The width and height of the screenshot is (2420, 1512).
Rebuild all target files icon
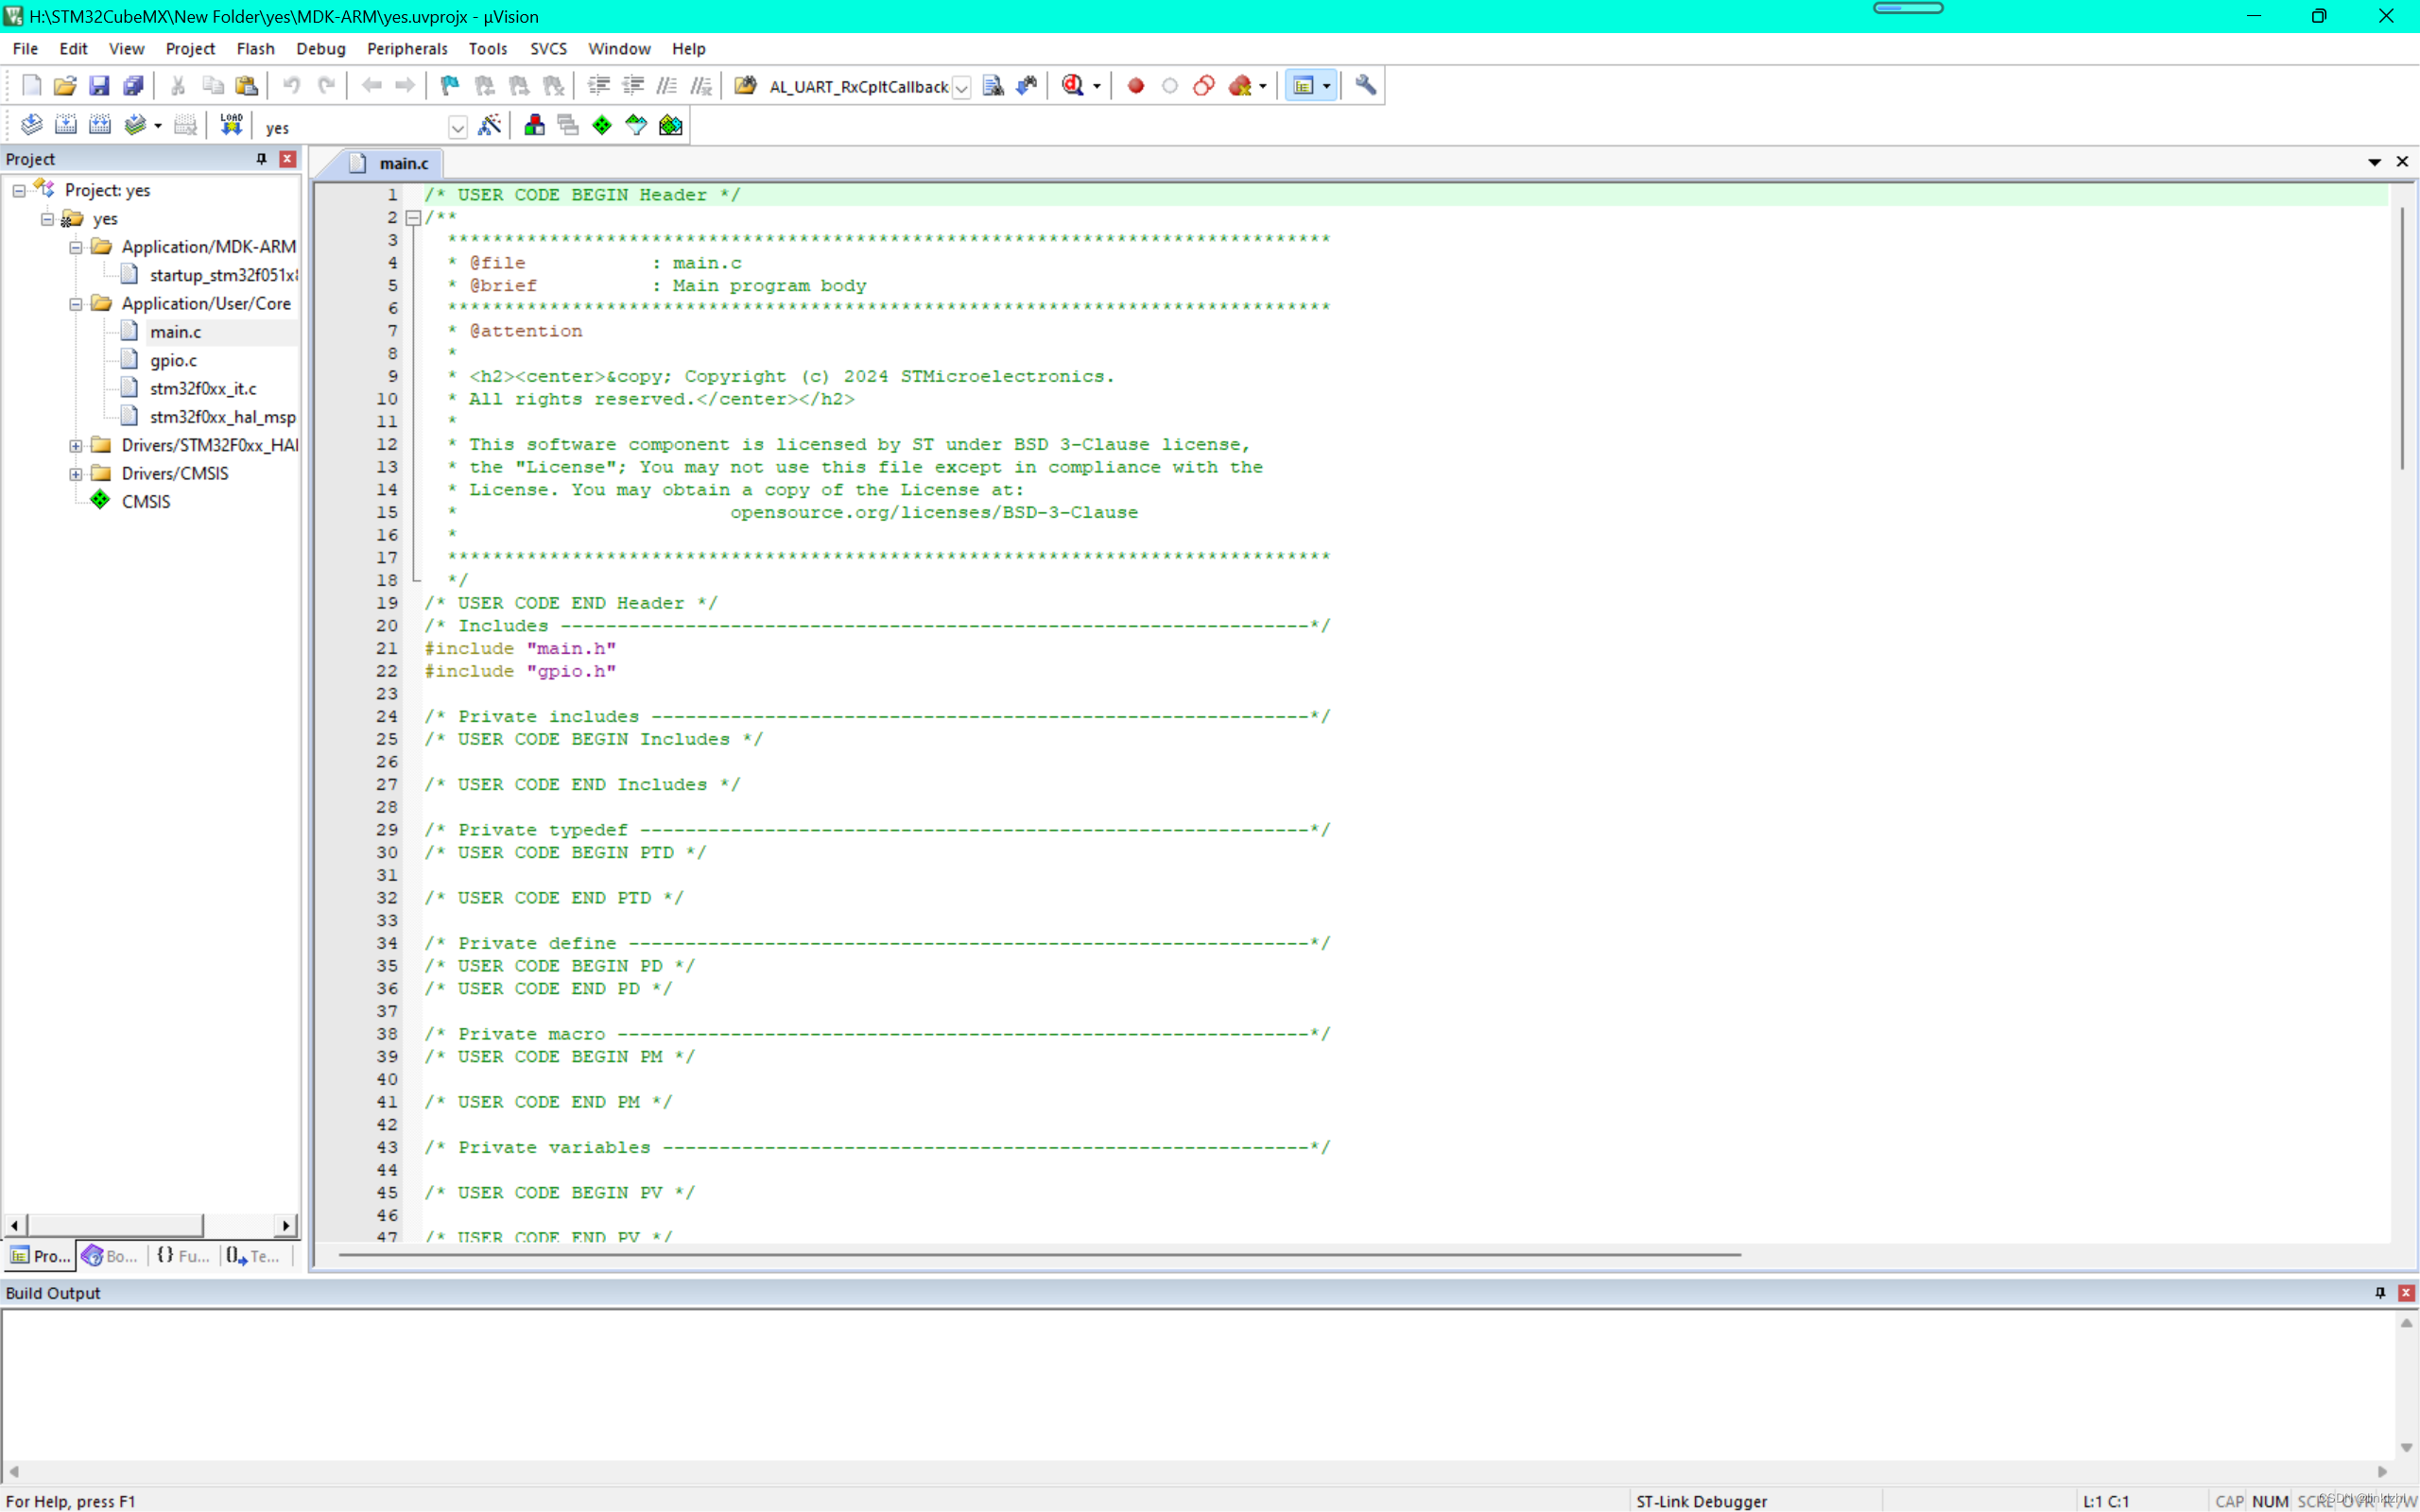tap(100, 125)
